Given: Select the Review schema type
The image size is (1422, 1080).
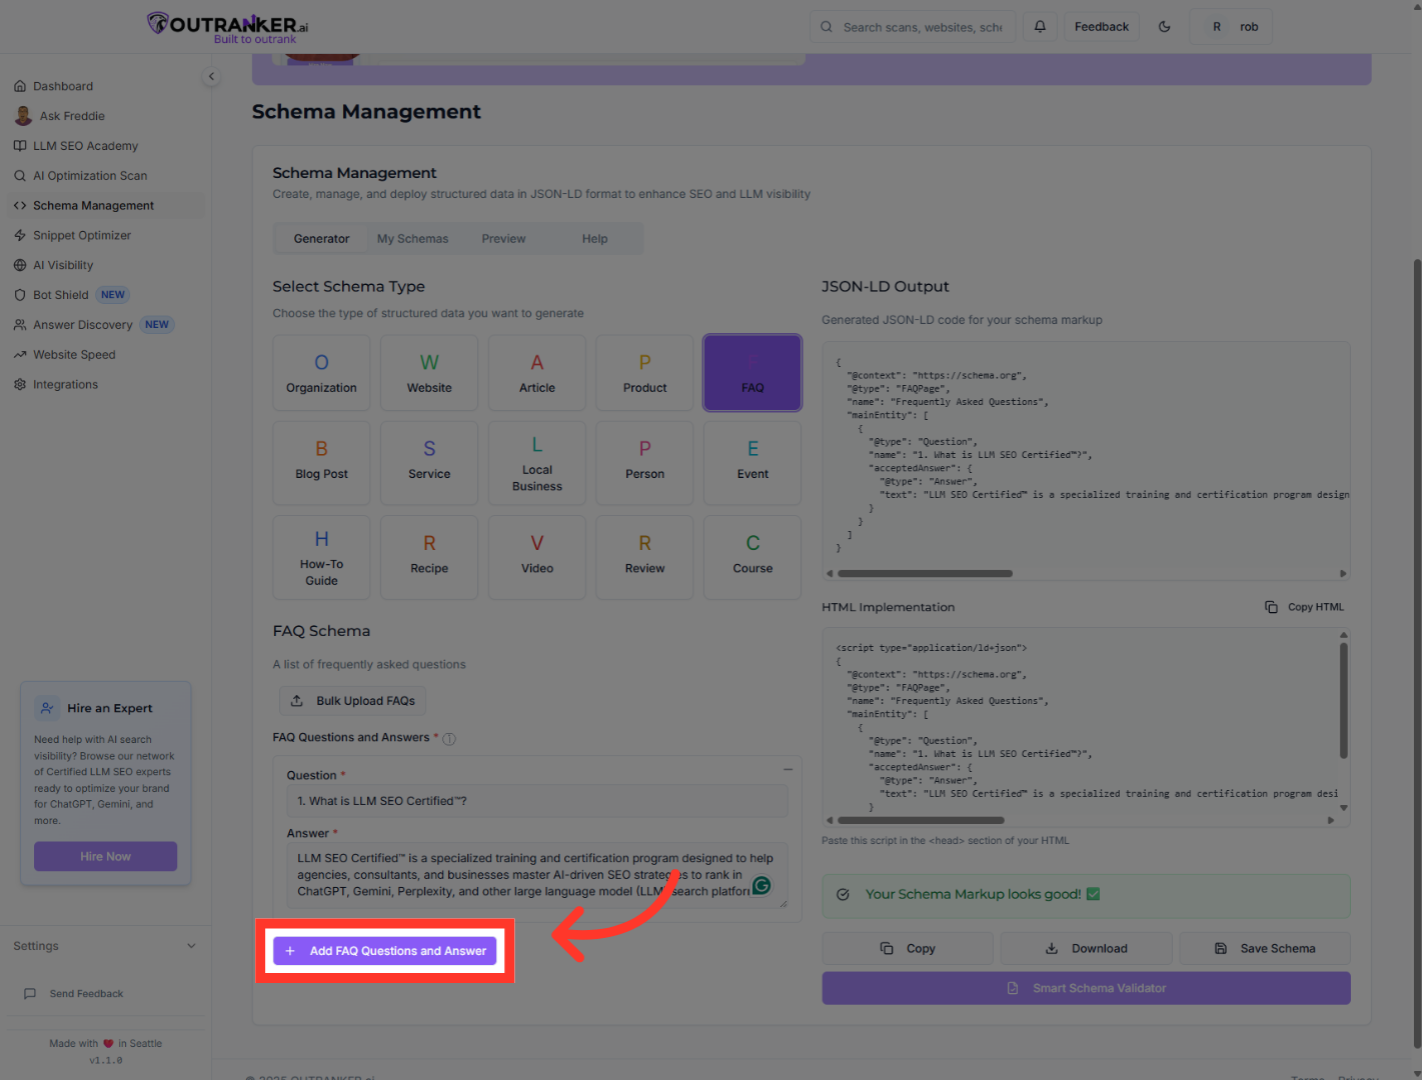Looking at the screenshot, I should pos(645,558).
